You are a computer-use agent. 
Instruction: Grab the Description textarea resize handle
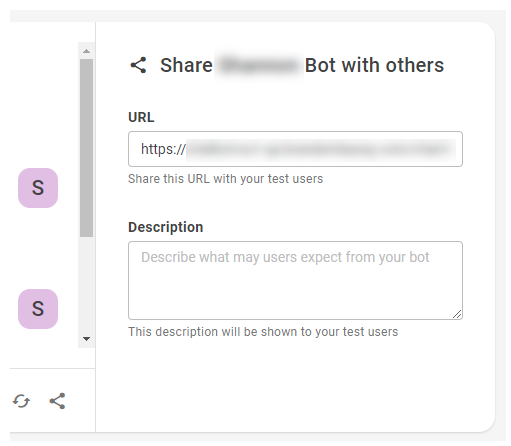pyautogui.click(x=457, y=314)
